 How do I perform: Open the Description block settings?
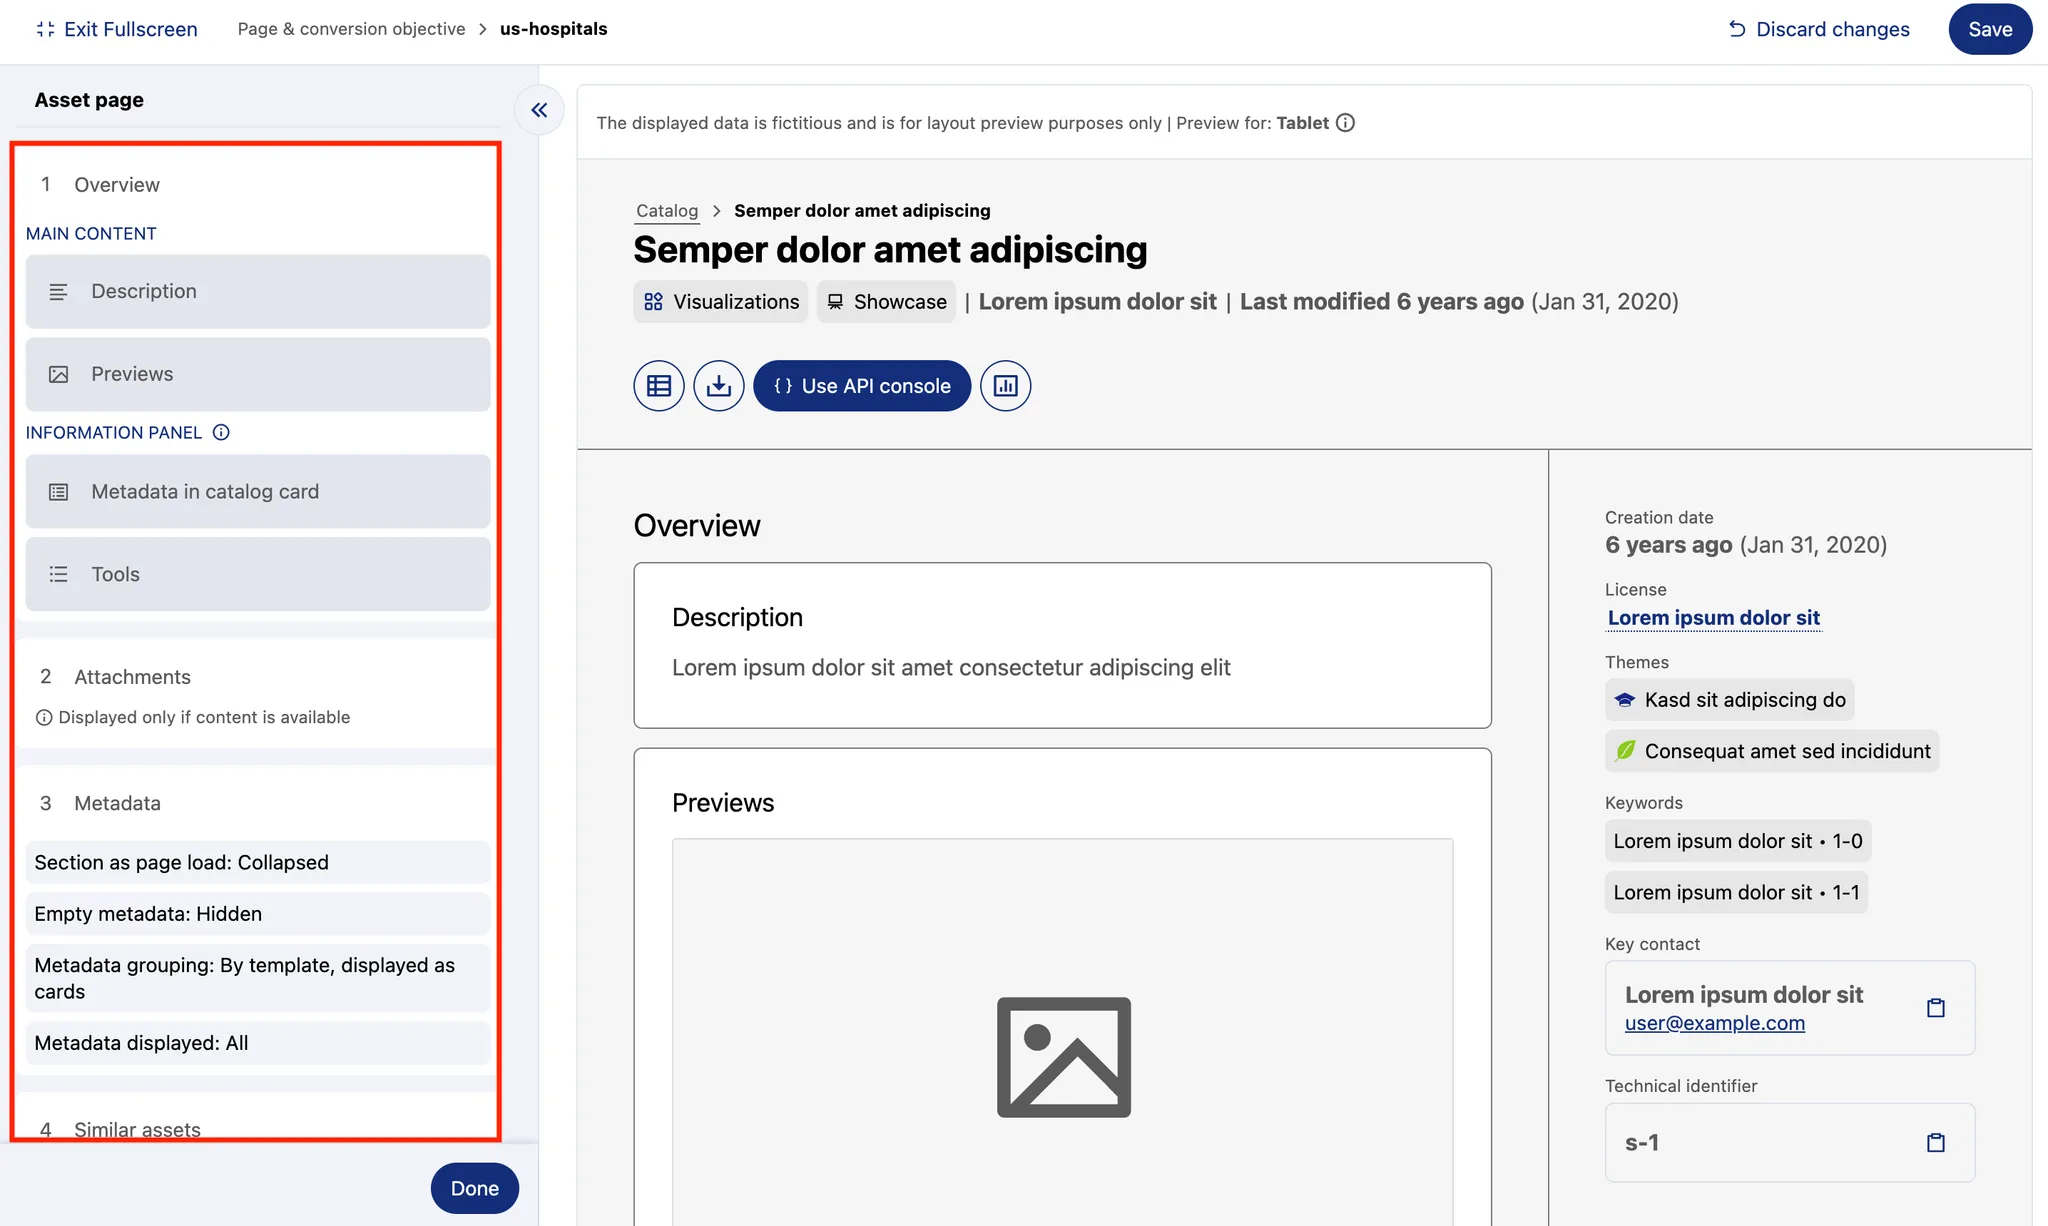258,291
